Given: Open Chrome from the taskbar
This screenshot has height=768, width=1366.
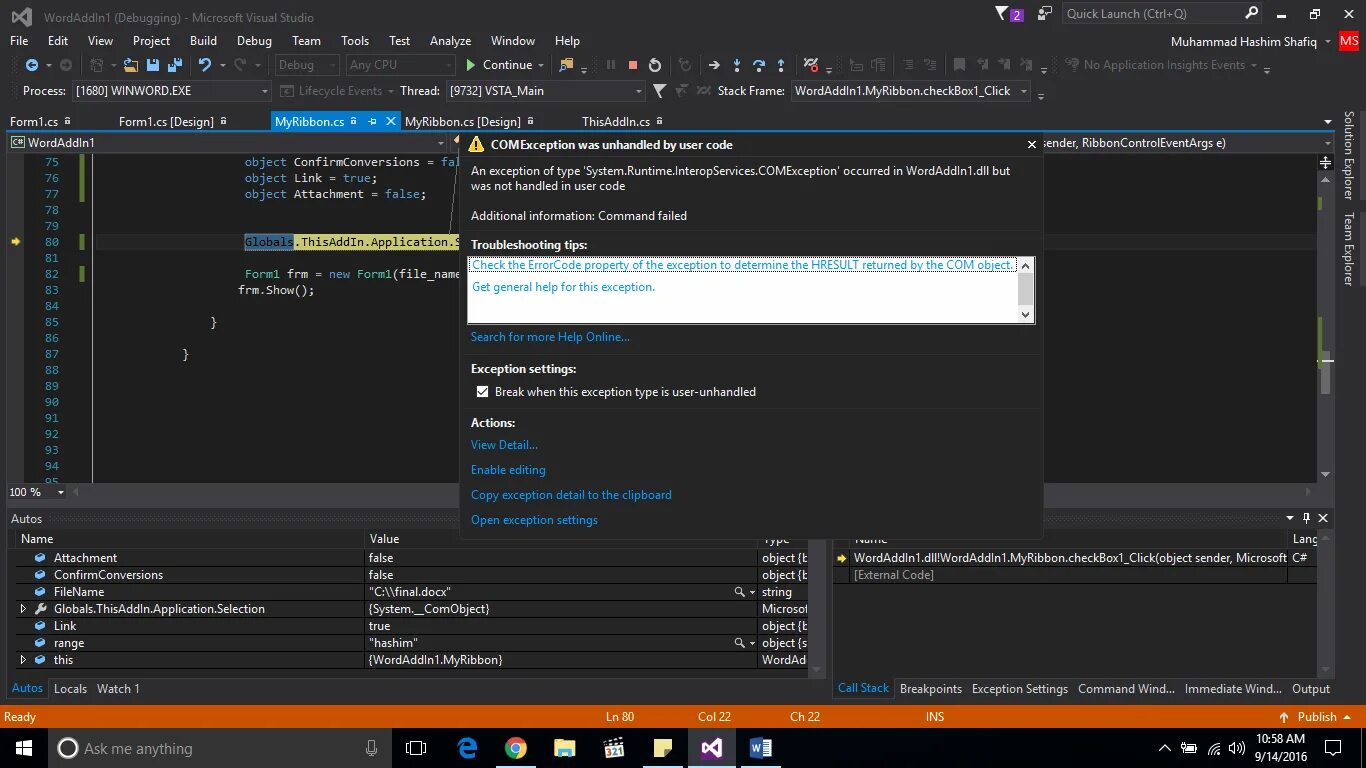Looking at the screenshot, I should 515,748.
